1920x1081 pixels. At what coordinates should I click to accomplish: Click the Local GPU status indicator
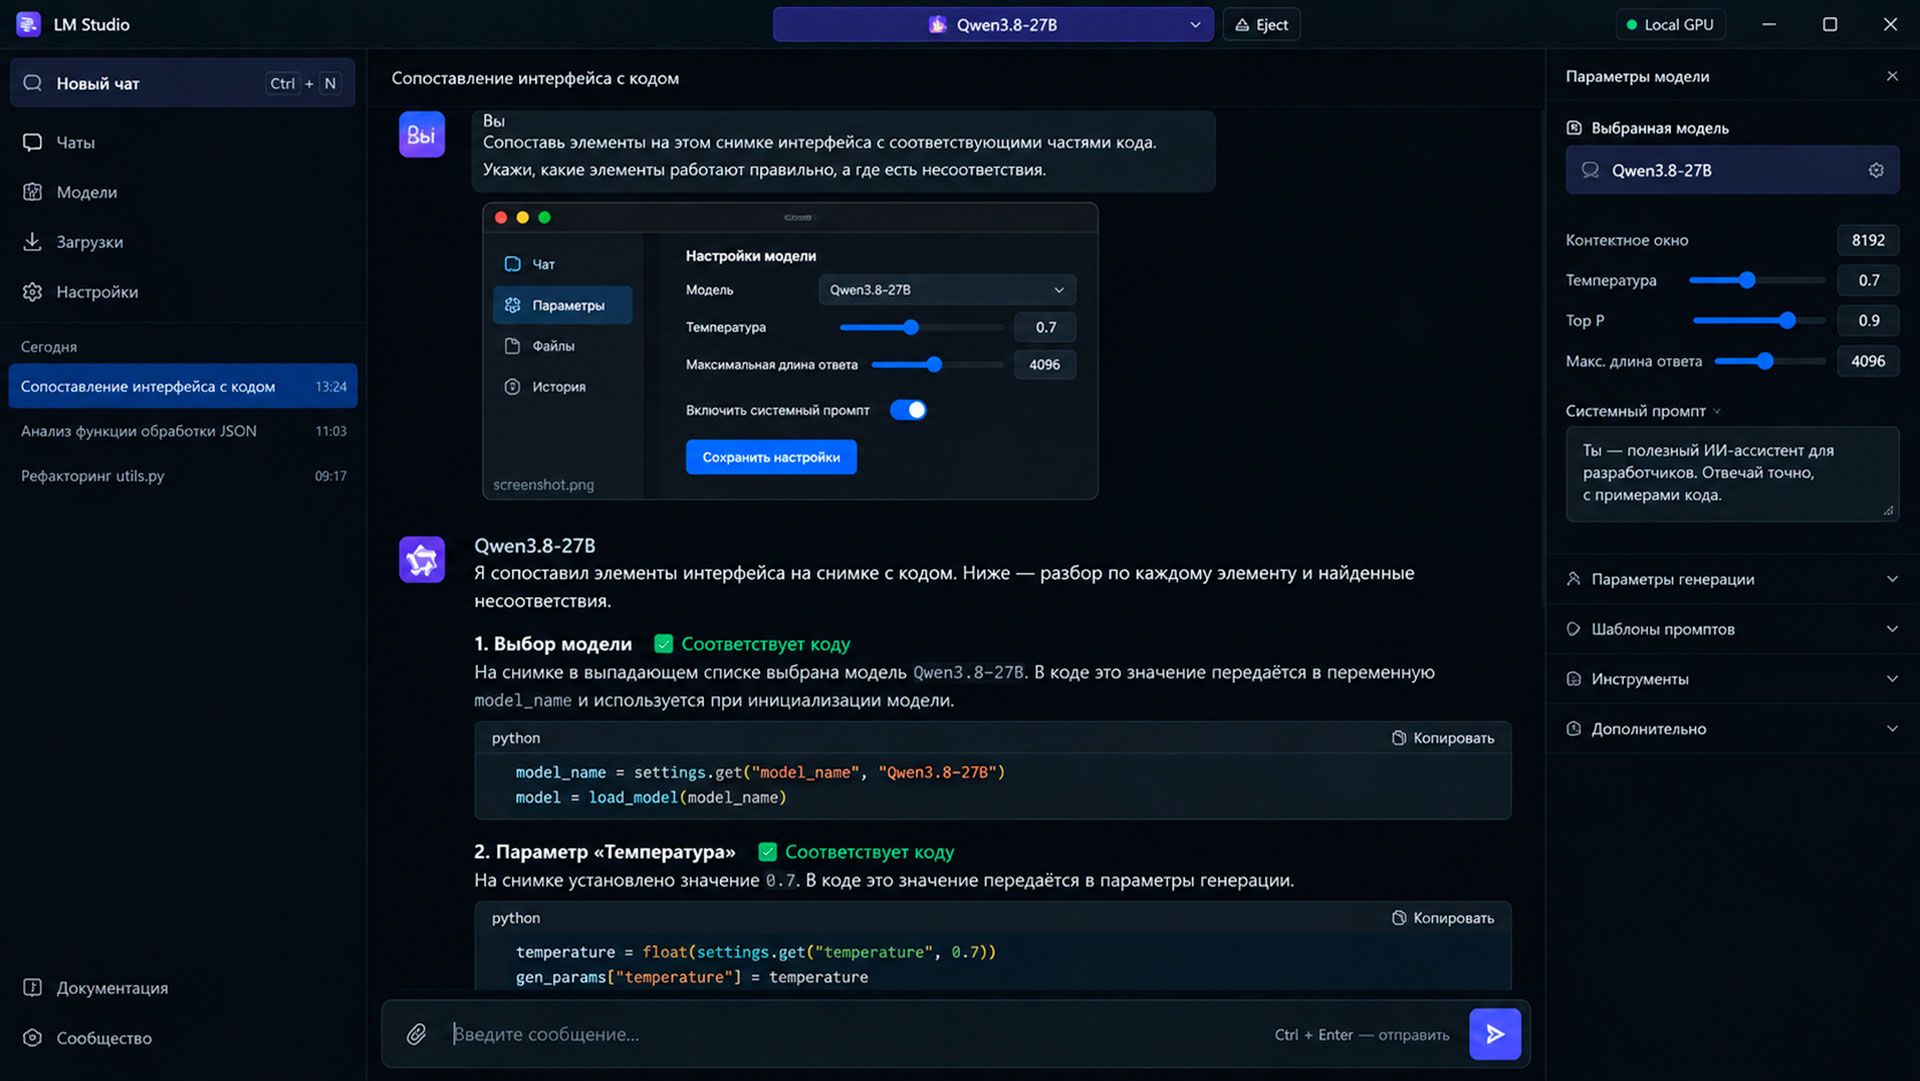pyautogui.click(x=1670, y=25)
